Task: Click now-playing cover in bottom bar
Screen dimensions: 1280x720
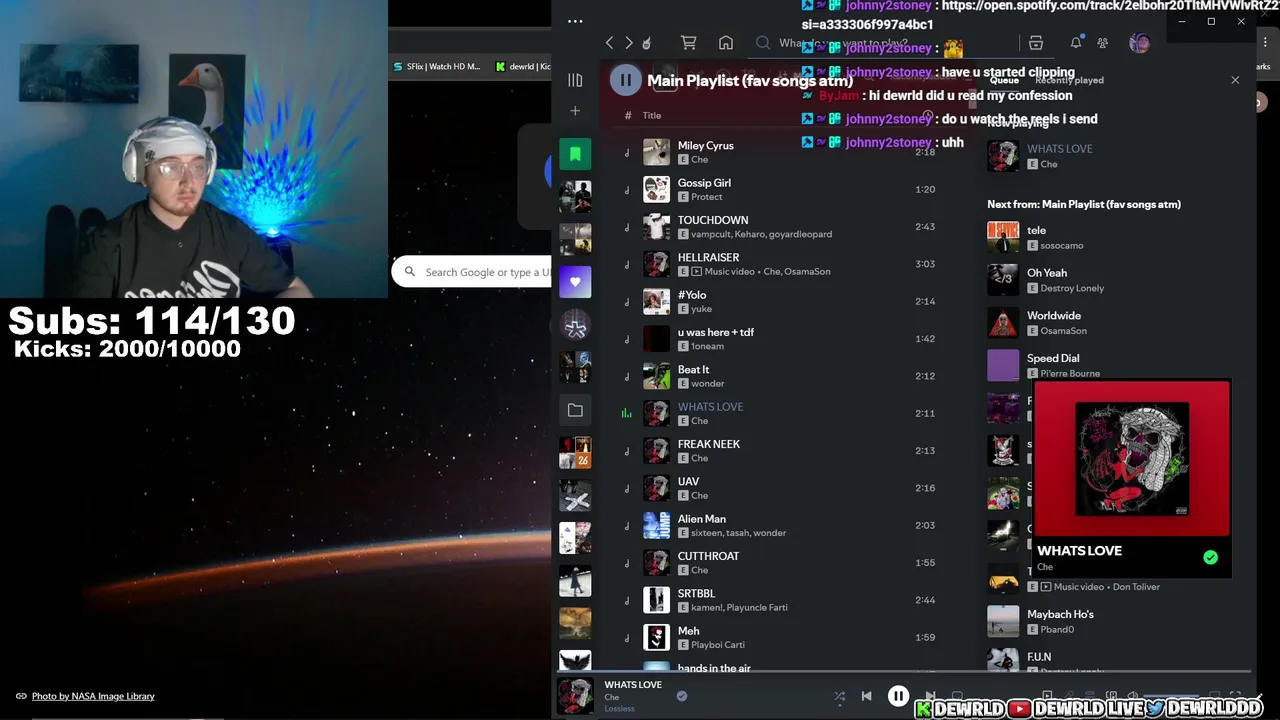Action: 575,696
